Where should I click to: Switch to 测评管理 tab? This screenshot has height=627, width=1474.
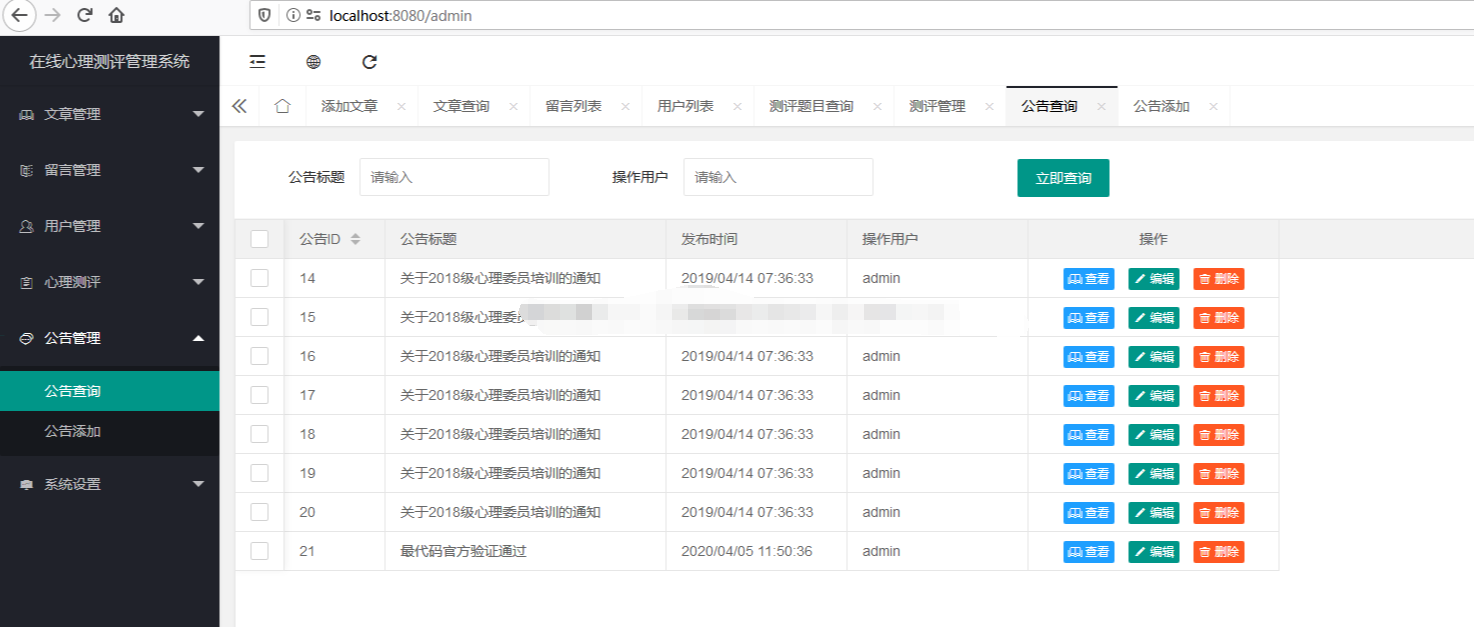tap(937, 106)
